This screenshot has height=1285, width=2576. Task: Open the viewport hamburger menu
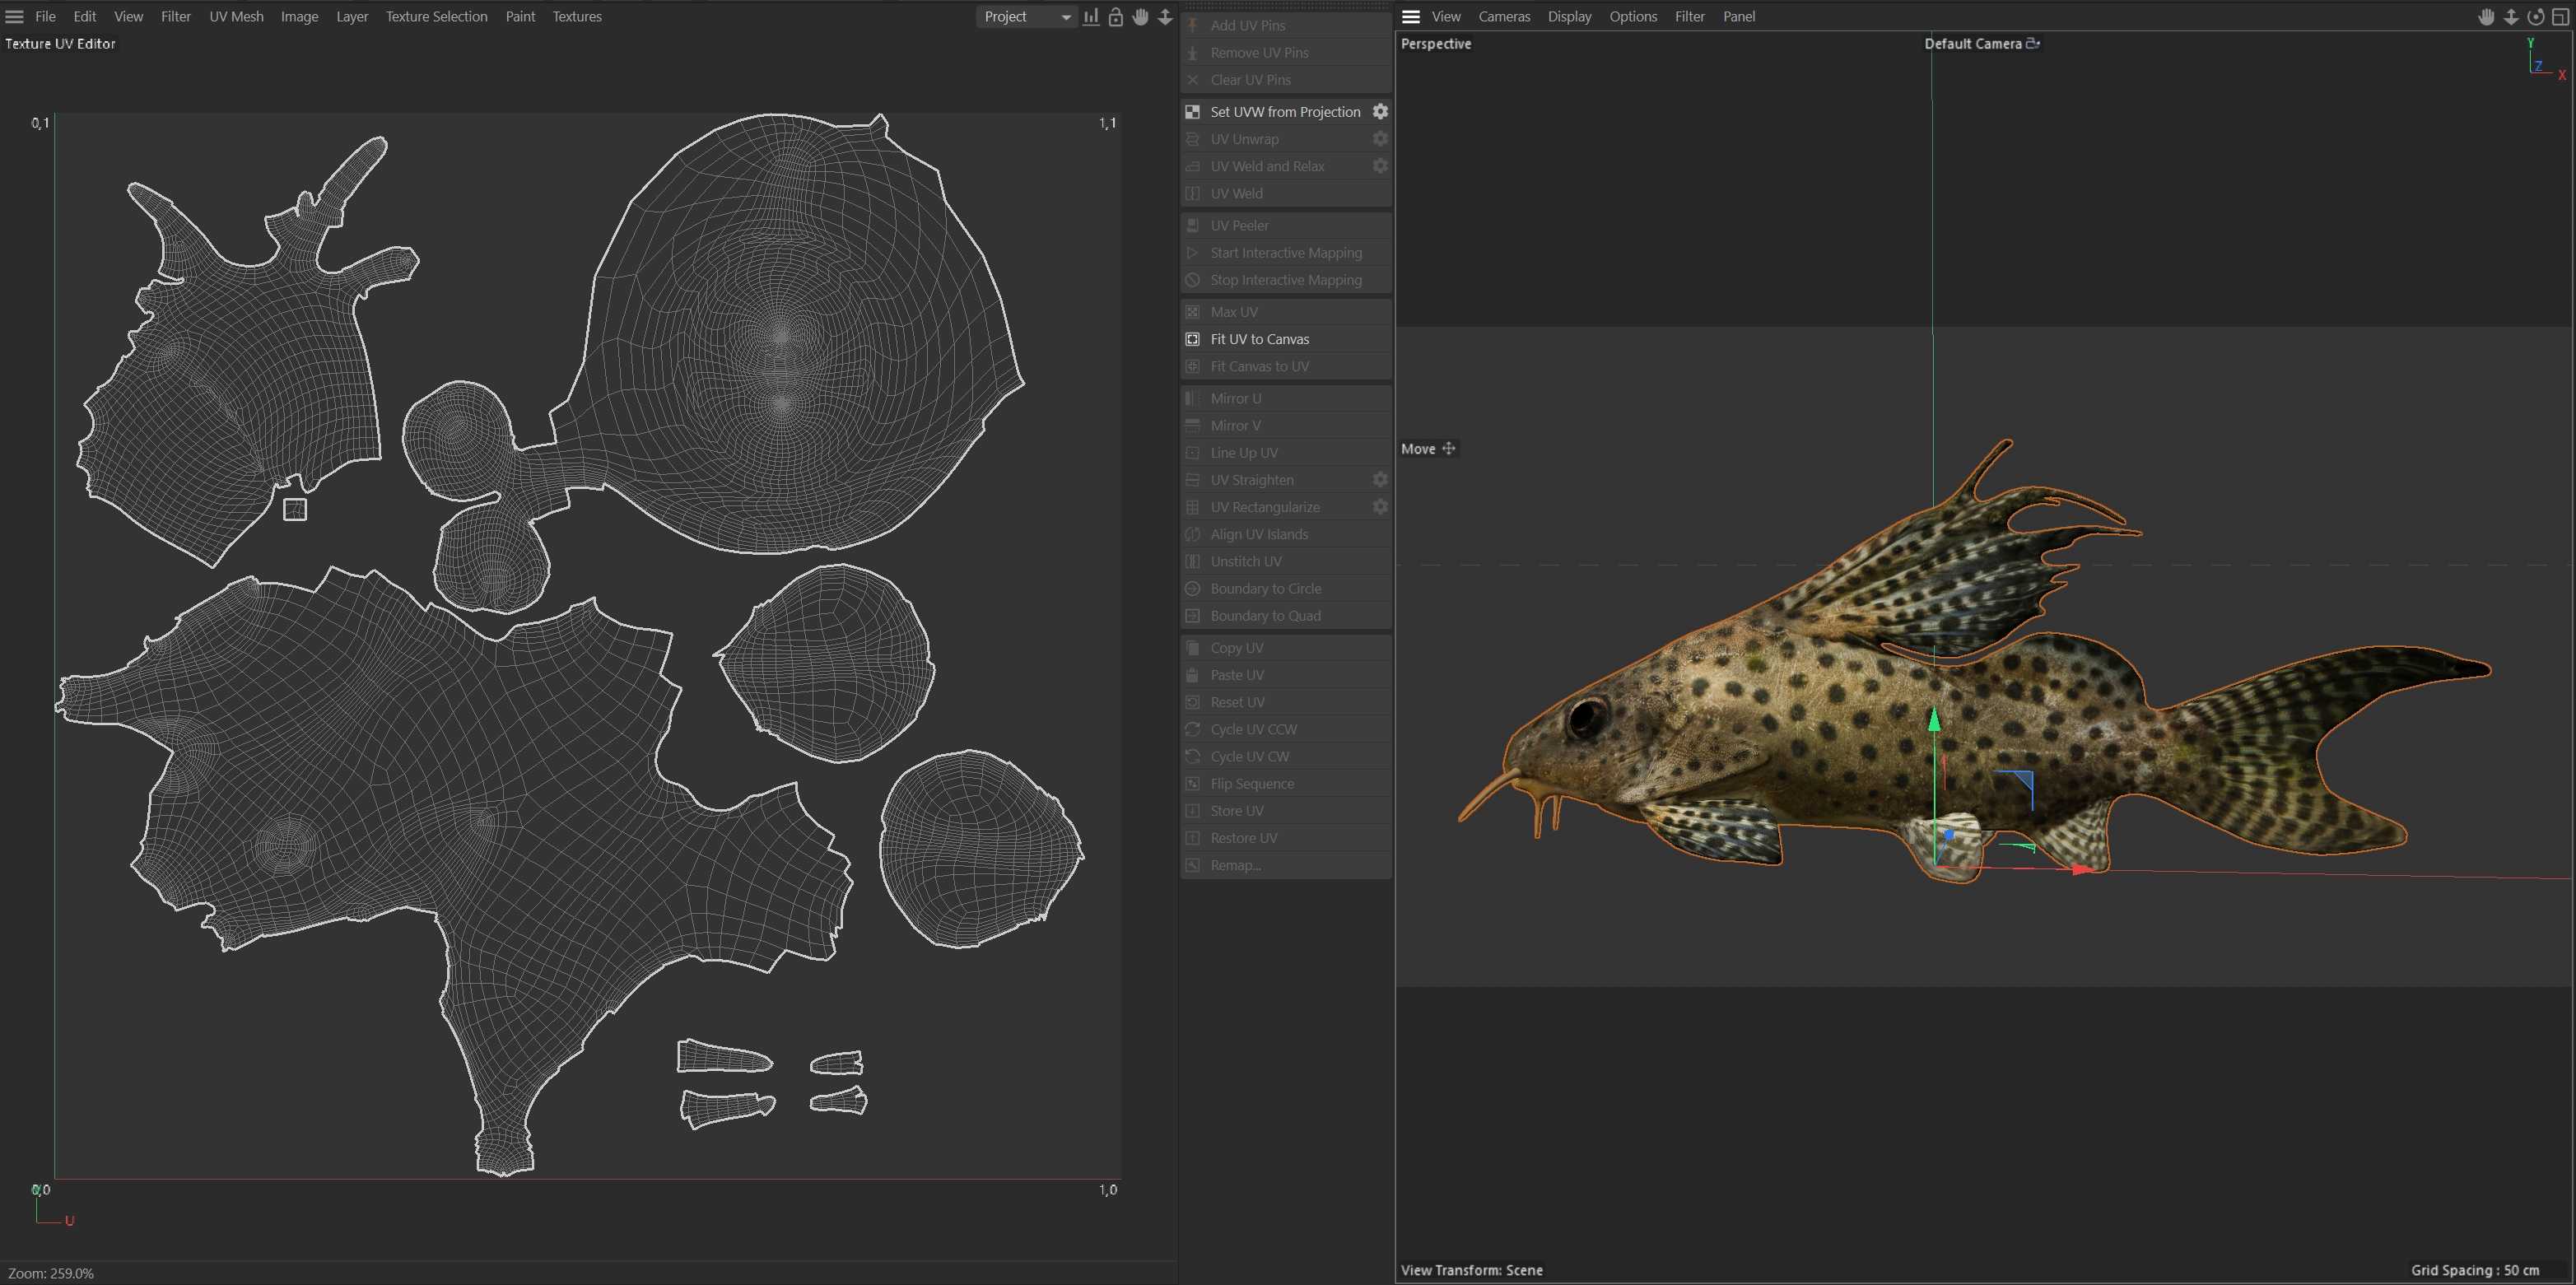point(1411,16)
